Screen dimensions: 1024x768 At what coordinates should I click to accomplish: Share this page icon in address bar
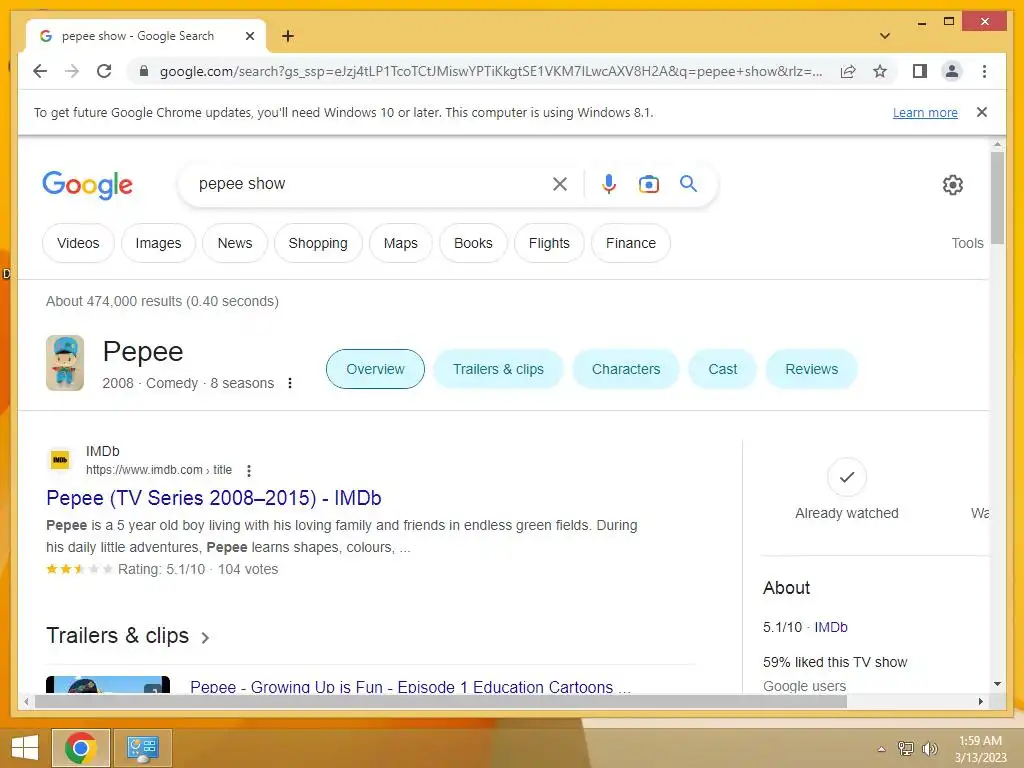(848, 71)
